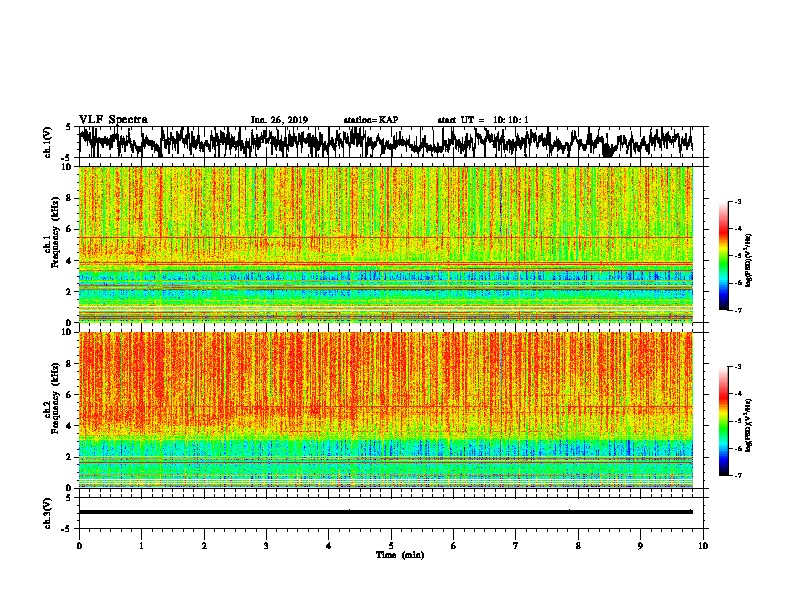
Task: Click time axis tick label "4"
Action: click(329, 546)
